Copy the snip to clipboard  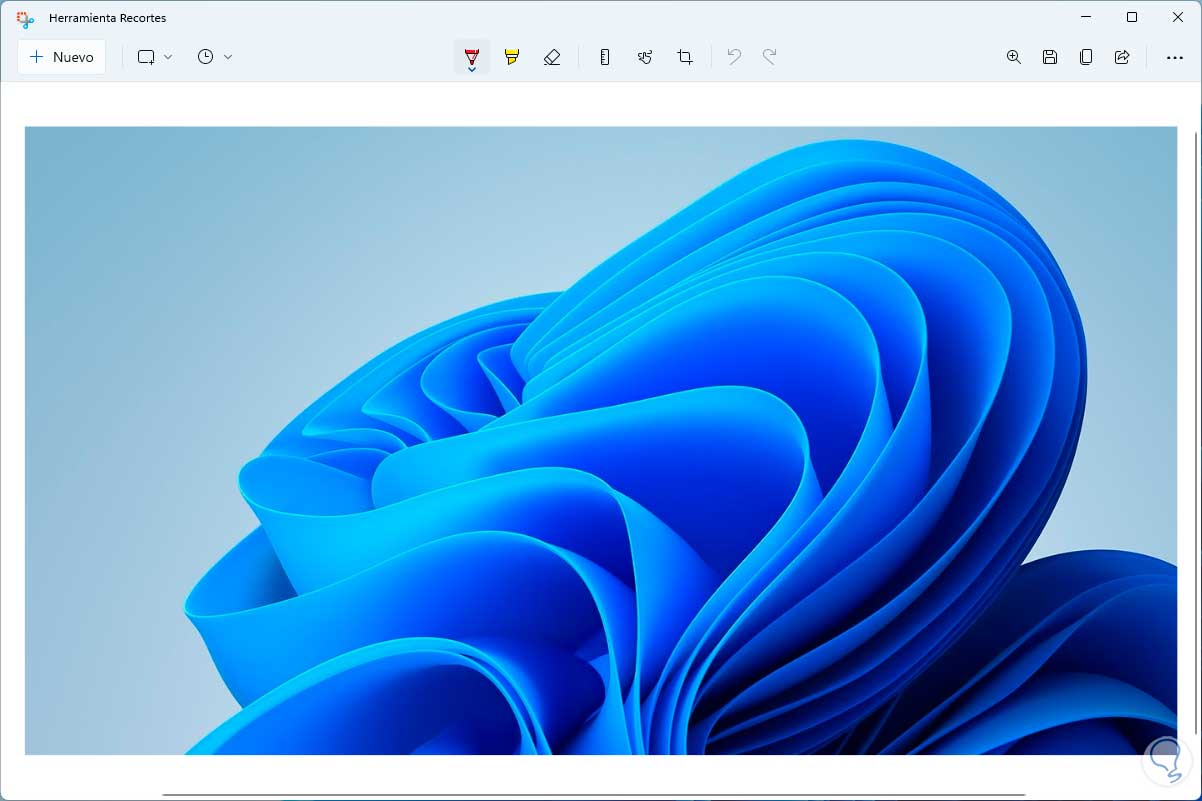[1086, 57]
